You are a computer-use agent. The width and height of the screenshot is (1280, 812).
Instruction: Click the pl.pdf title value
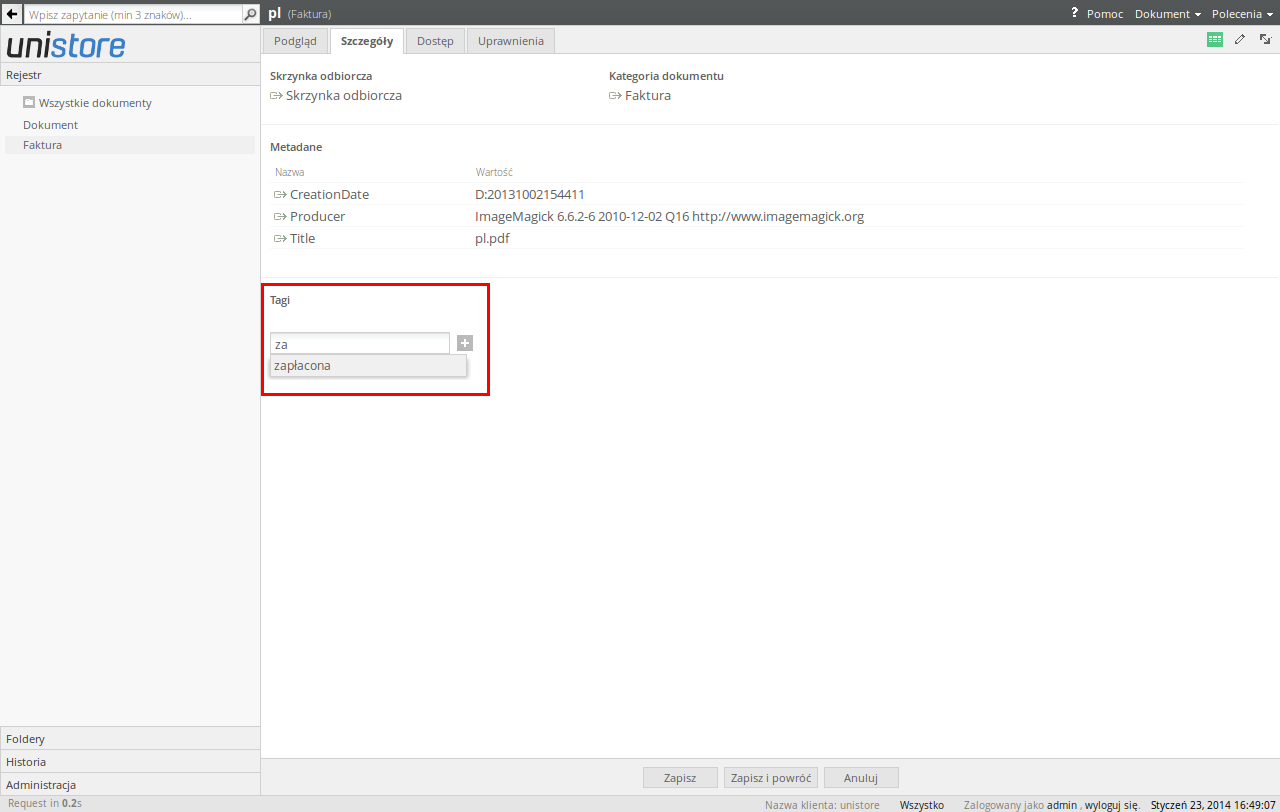(492, 238)
